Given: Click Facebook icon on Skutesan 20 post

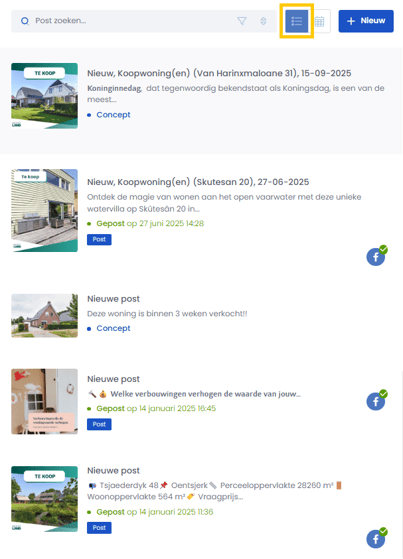Looking at the screenshot, I should (376, 256).
